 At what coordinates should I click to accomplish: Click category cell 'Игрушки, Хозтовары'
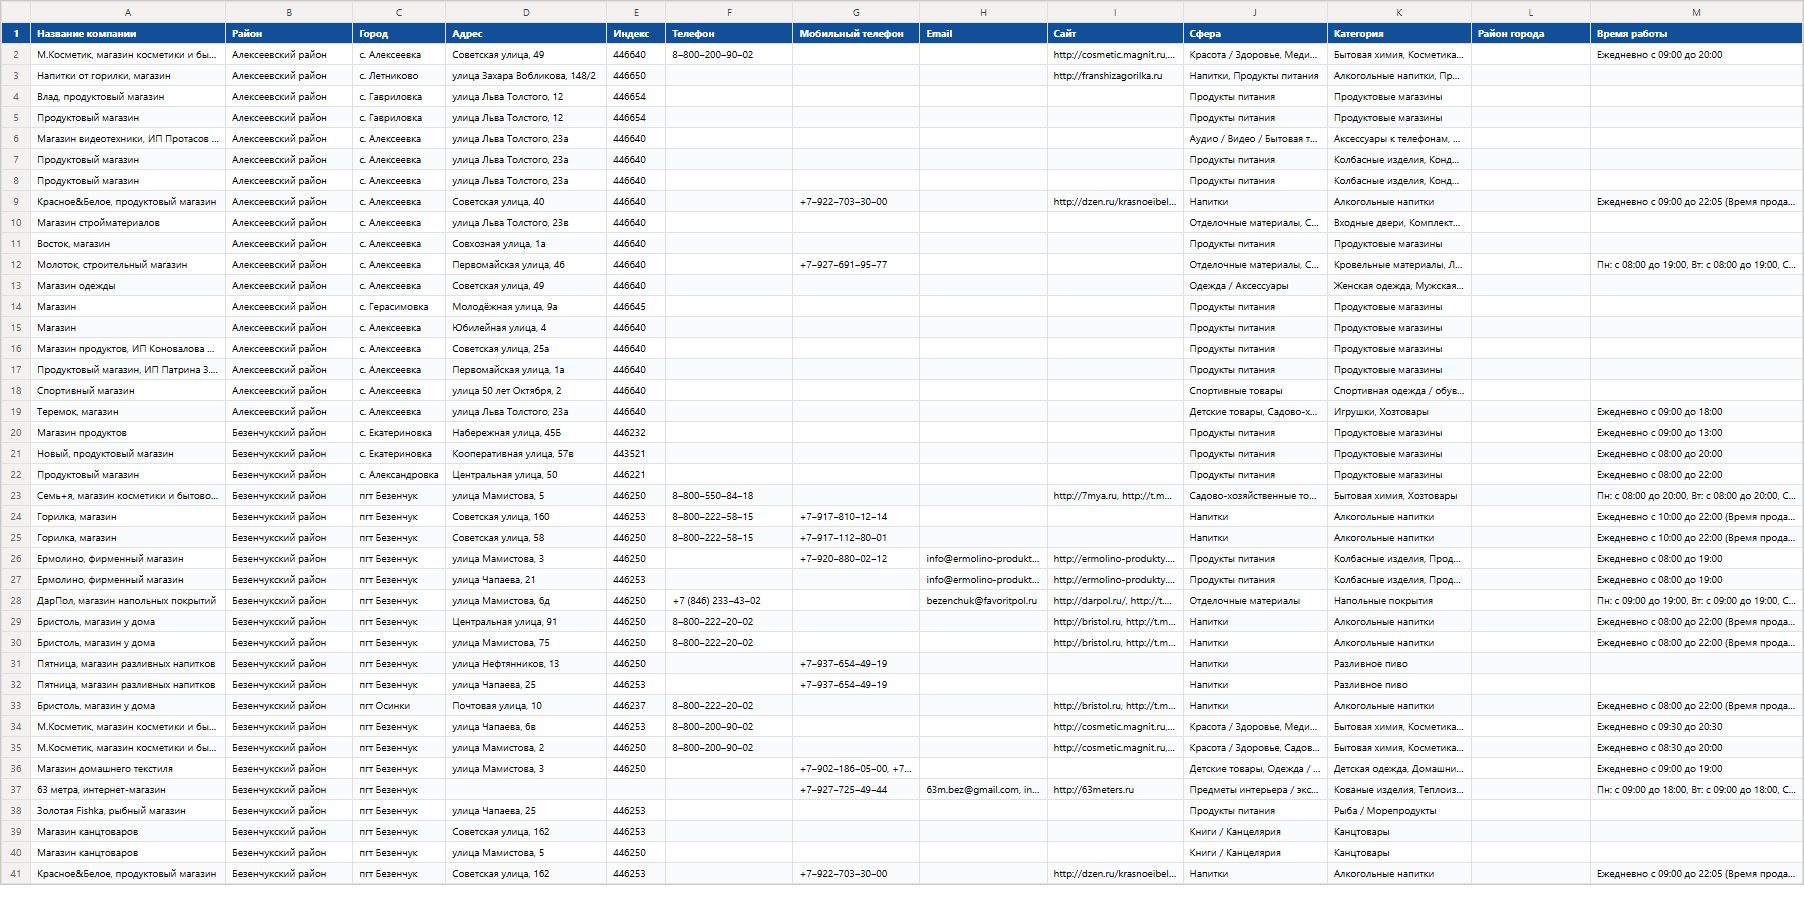click(1399, 412)
